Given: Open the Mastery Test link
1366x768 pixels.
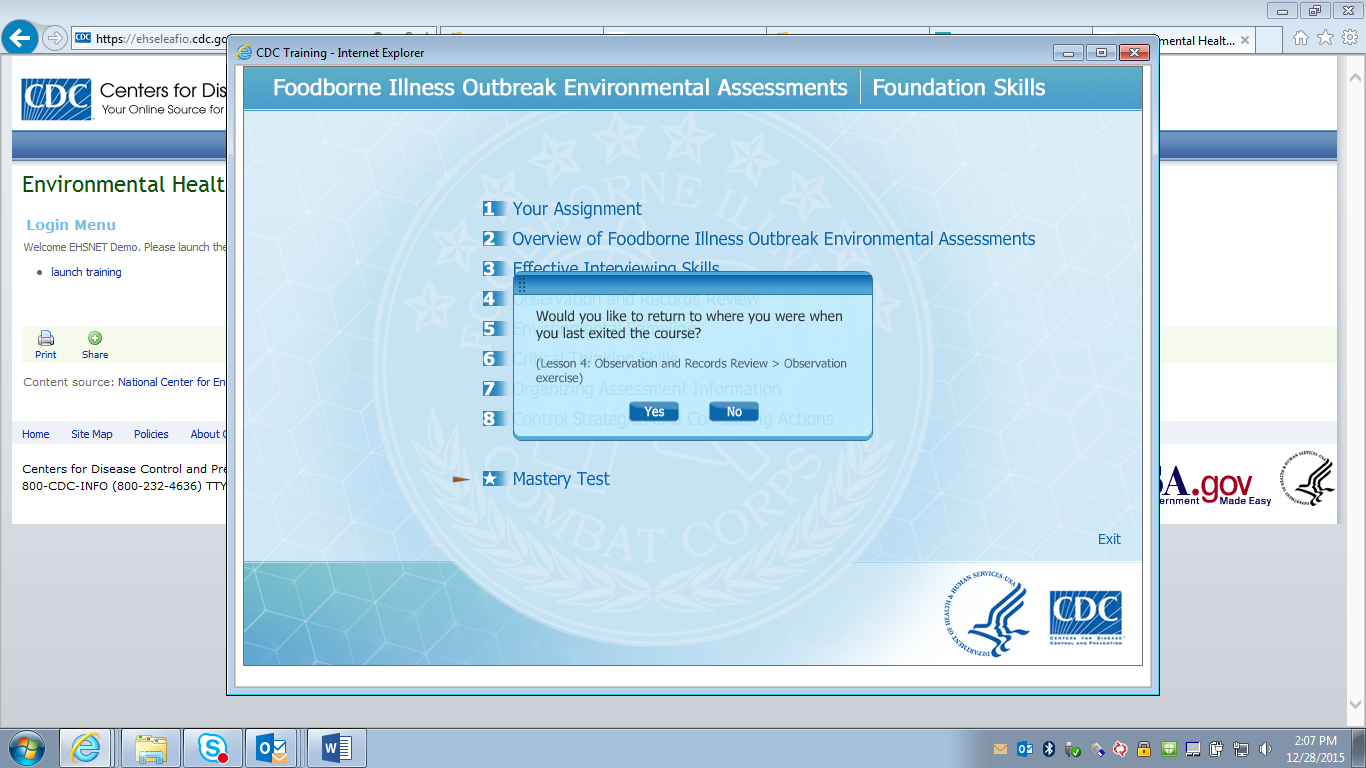Looking at the screenshot, I should point(561,479).
